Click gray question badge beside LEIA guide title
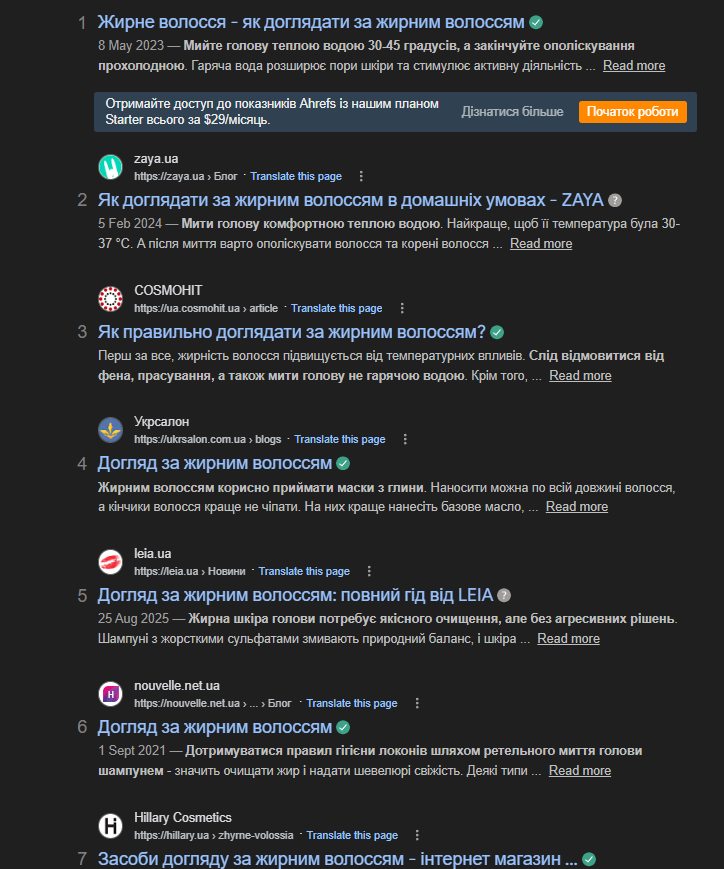 504,596
